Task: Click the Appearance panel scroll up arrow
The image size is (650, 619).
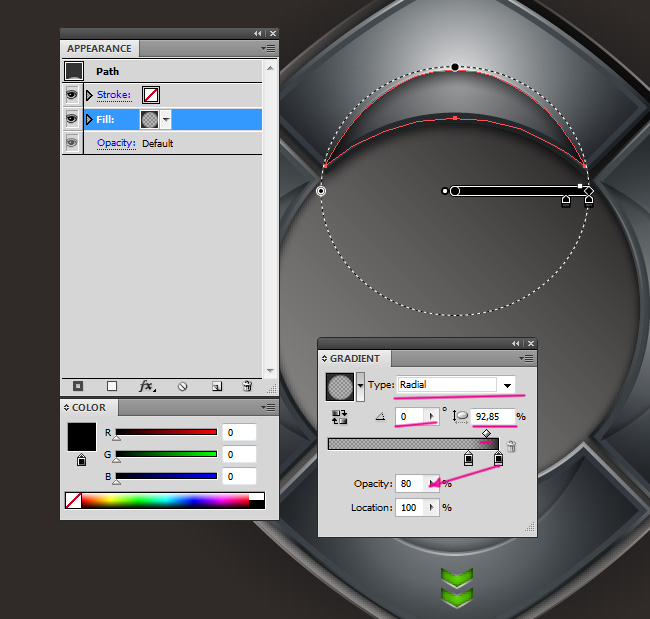Action: (x=270, y=68)
